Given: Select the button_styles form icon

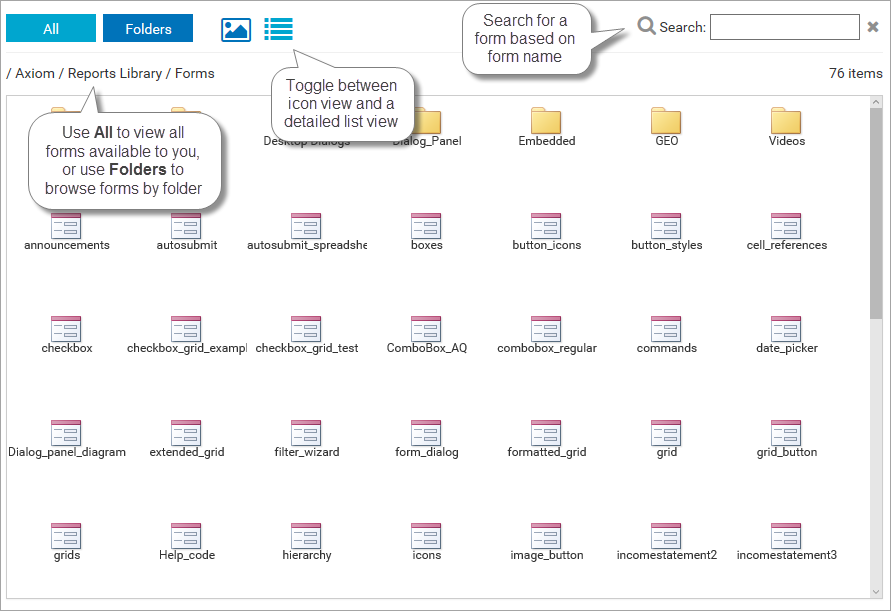Looking at the screenshot, I should click(x=666, y=227).
